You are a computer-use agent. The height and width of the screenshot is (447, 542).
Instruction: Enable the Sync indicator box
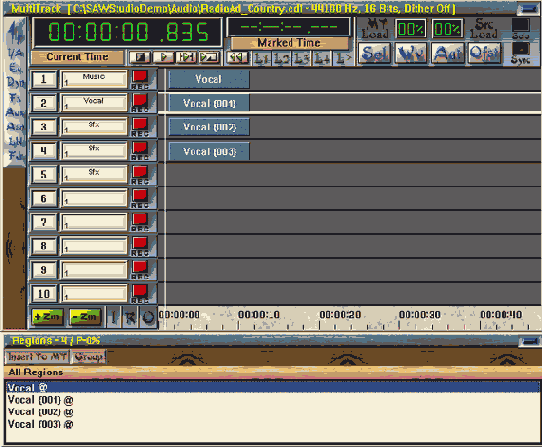520,49
